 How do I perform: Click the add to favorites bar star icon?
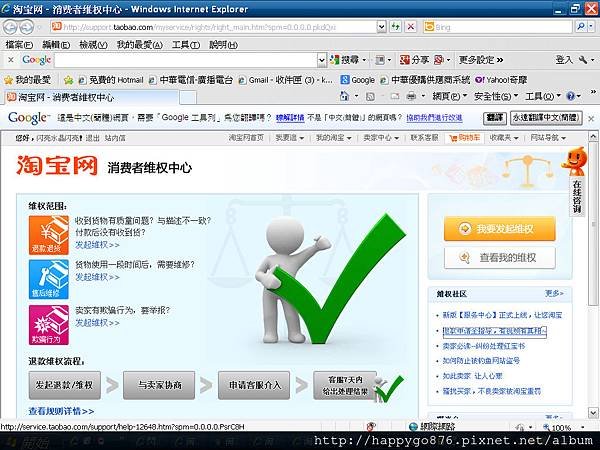(68, 80)
